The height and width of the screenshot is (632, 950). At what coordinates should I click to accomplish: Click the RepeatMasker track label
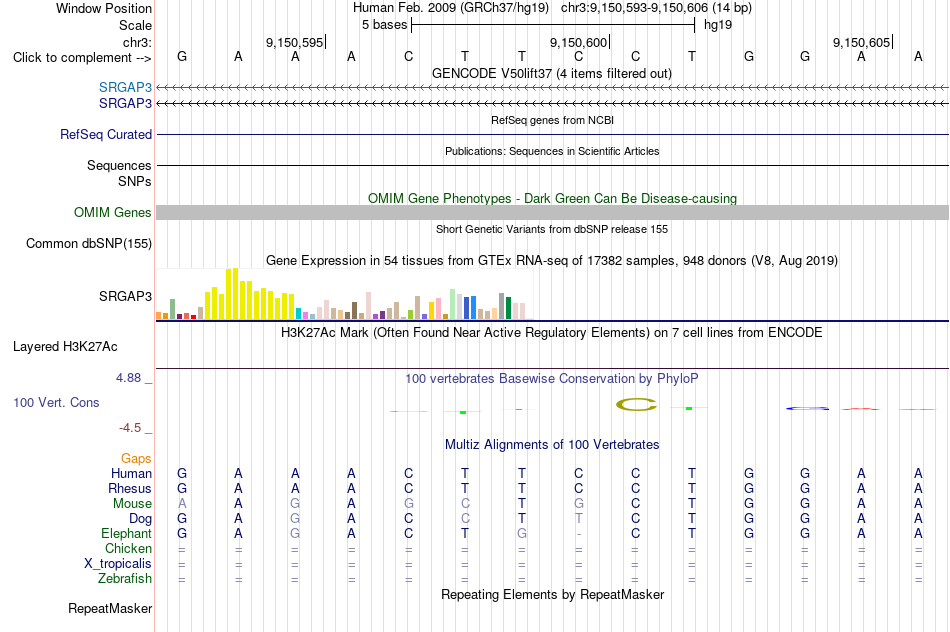click(110, 608)
